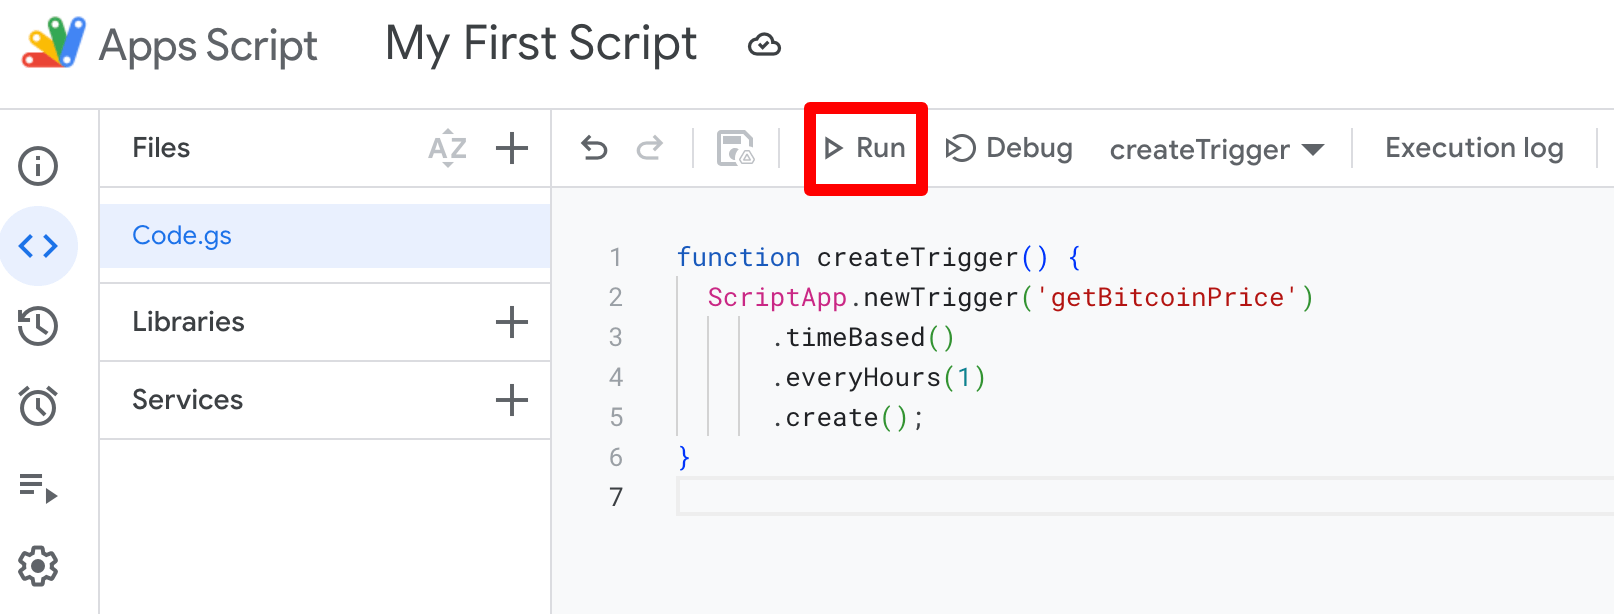Image resolution: width=1614 pixels, height=614 pixels.
Task: Click the Services section label
Action: (x=187, y=400)
